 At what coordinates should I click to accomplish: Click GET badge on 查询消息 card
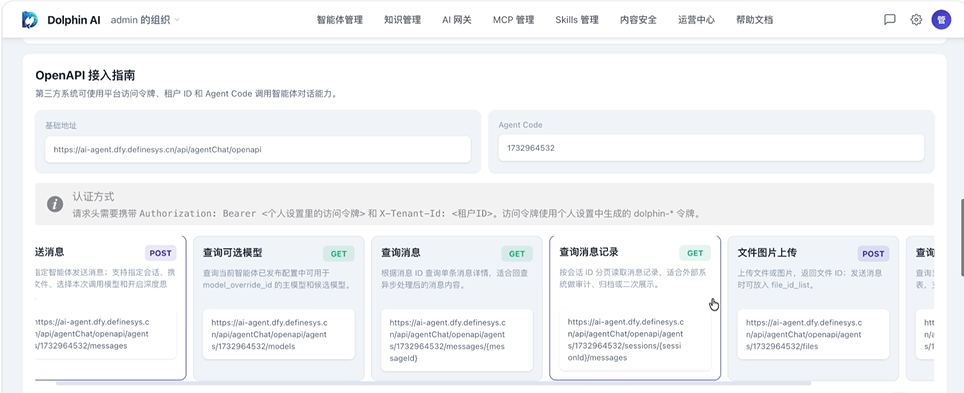click(517, 253)
